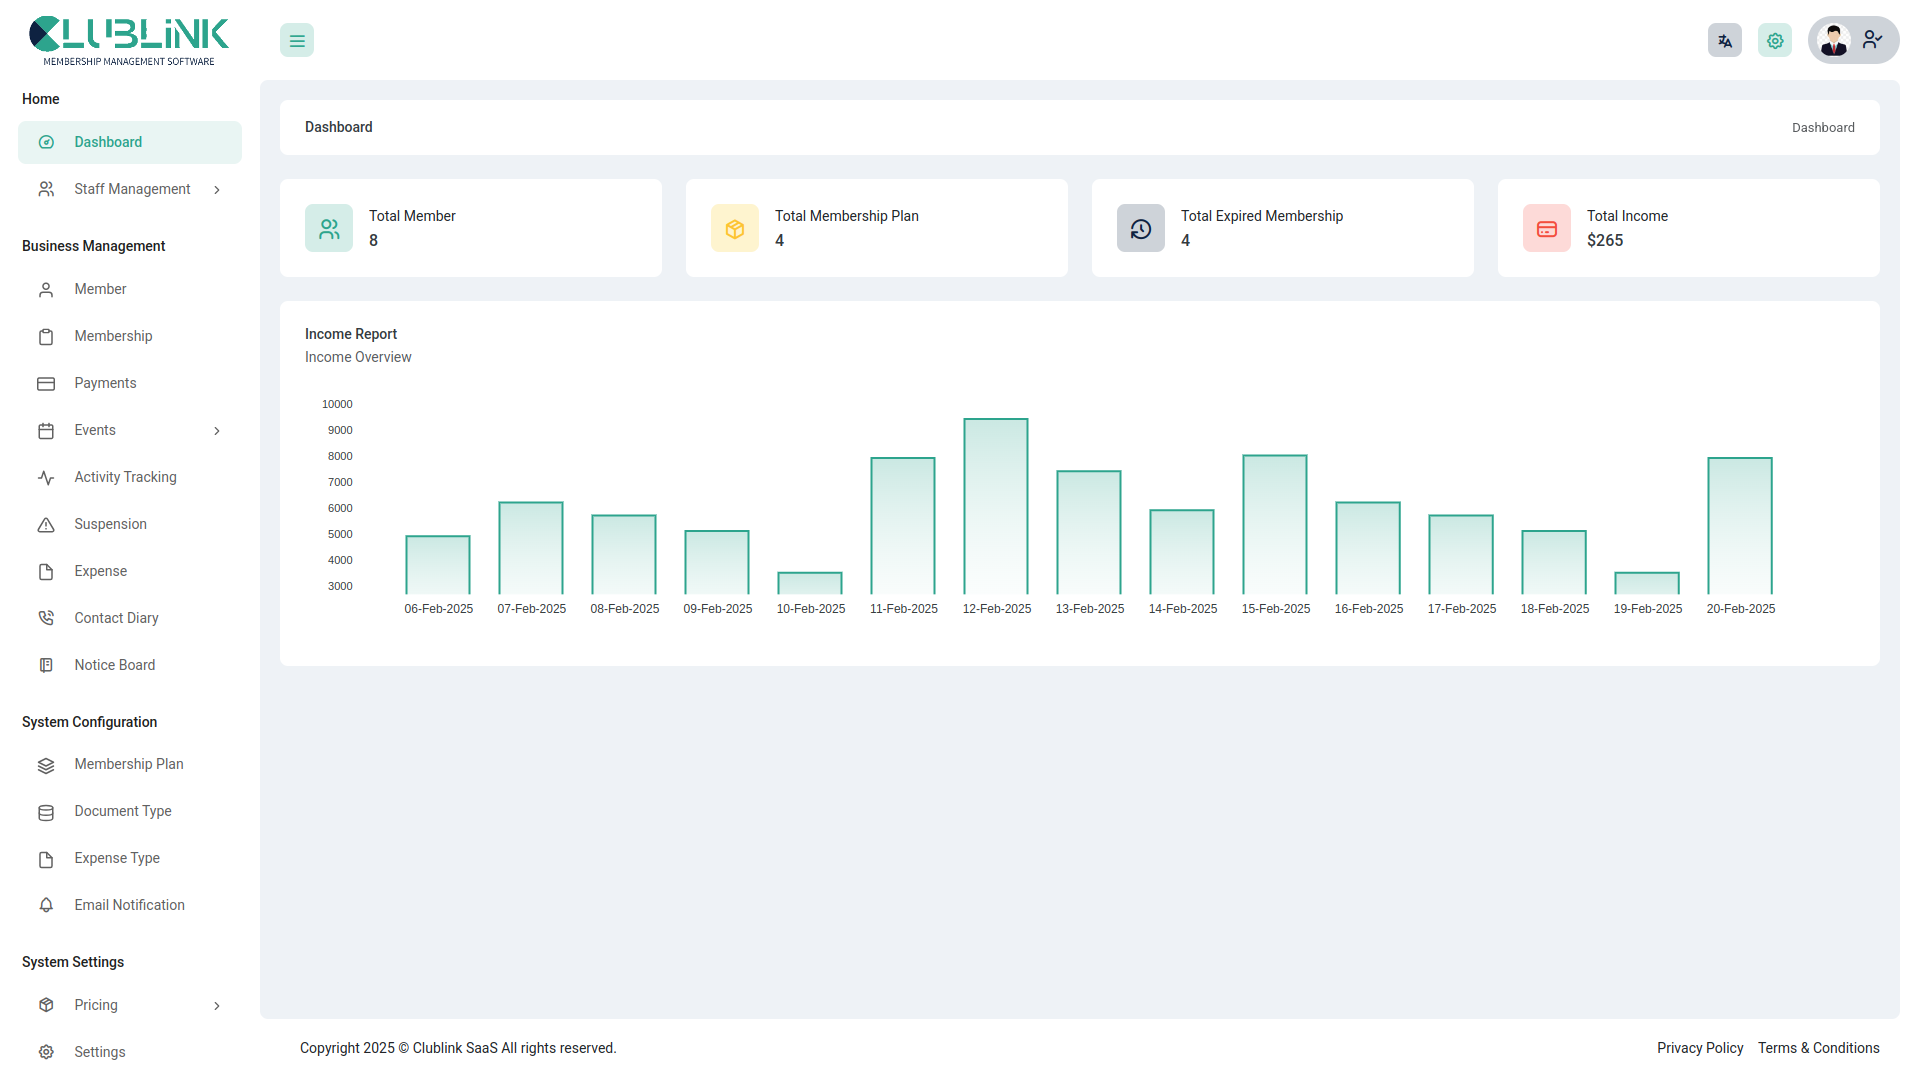Open the settings gear in the top bar

click(1775, 40)
